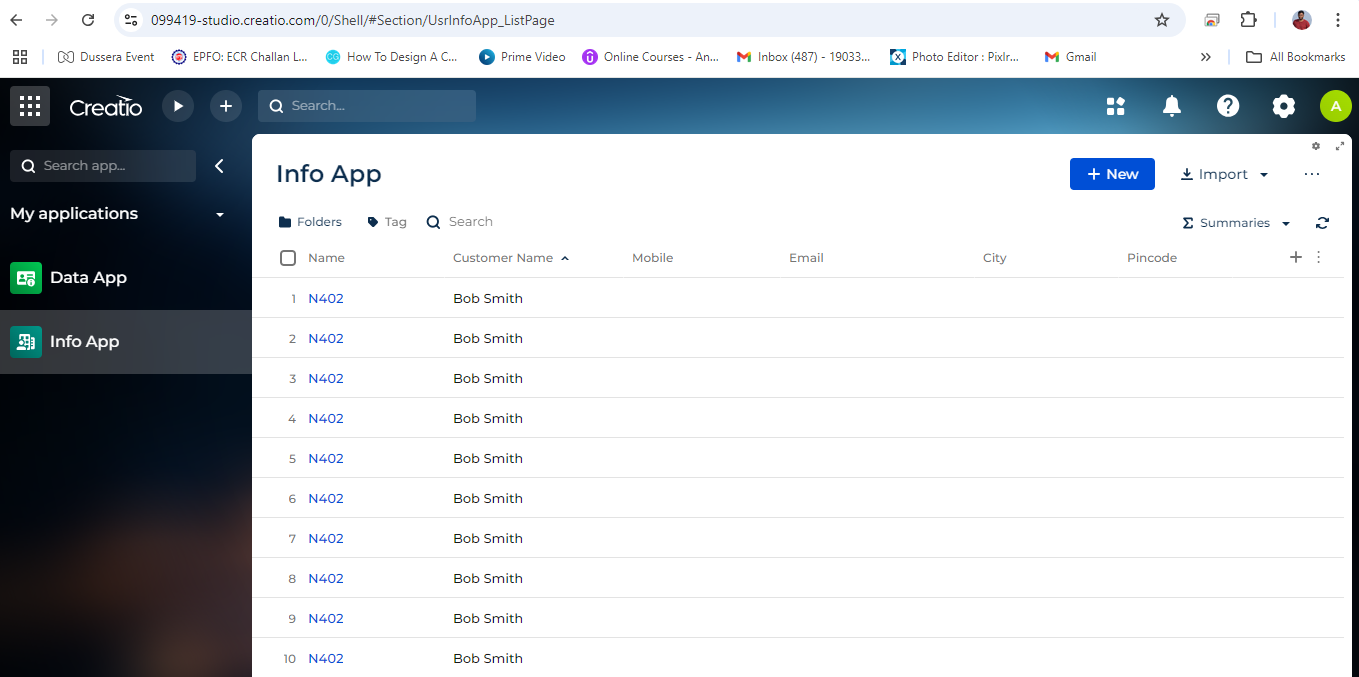Collapse the left sidebar with chevron
The width and height of the screenshot is (1359, 677).
pos(220,166)
